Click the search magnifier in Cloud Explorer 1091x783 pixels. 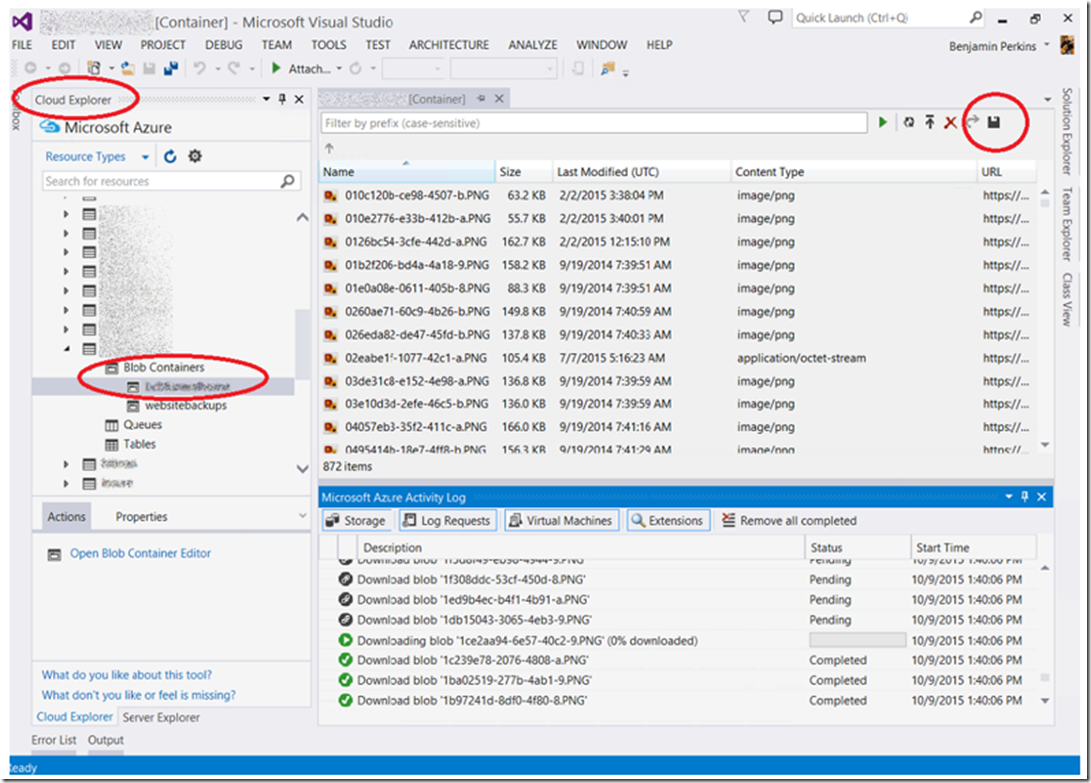(288, 181)
